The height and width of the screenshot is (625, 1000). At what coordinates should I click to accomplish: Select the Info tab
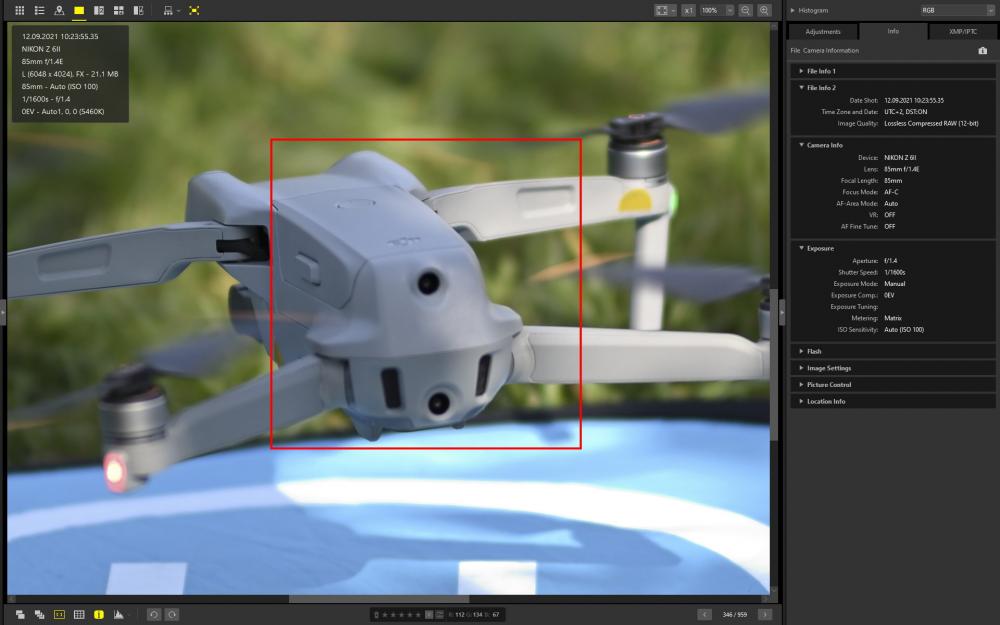893,31
